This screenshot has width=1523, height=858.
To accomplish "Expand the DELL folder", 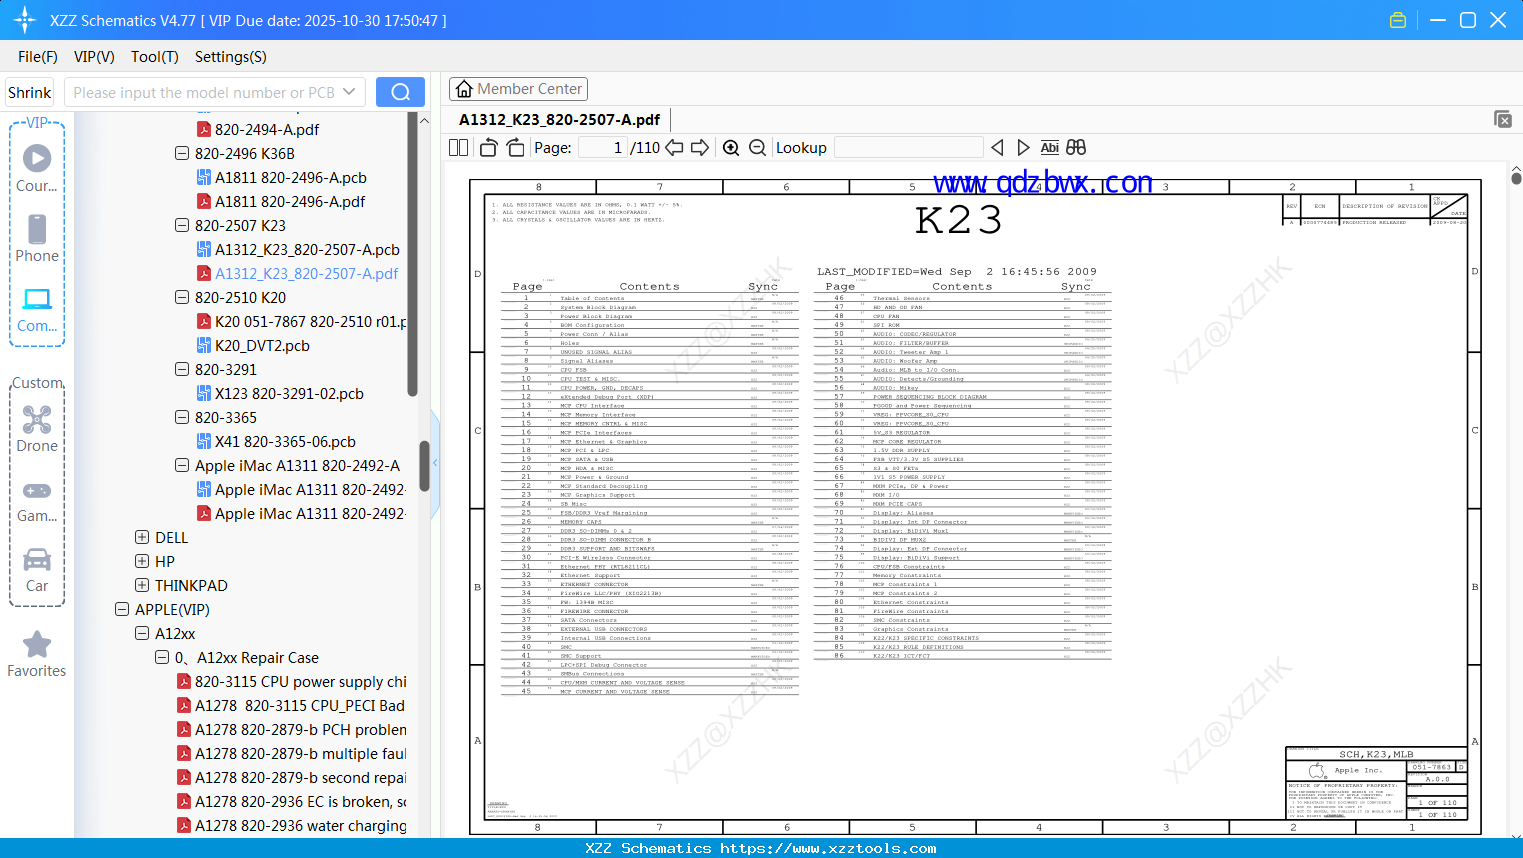I will [142, 538].
